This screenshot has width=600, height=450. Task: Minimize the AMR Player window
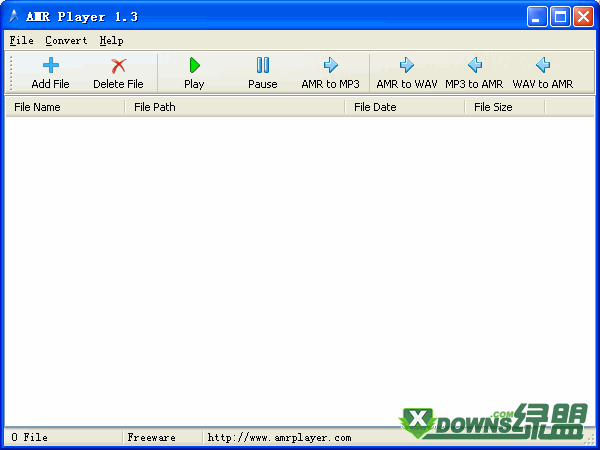(537, 16)
